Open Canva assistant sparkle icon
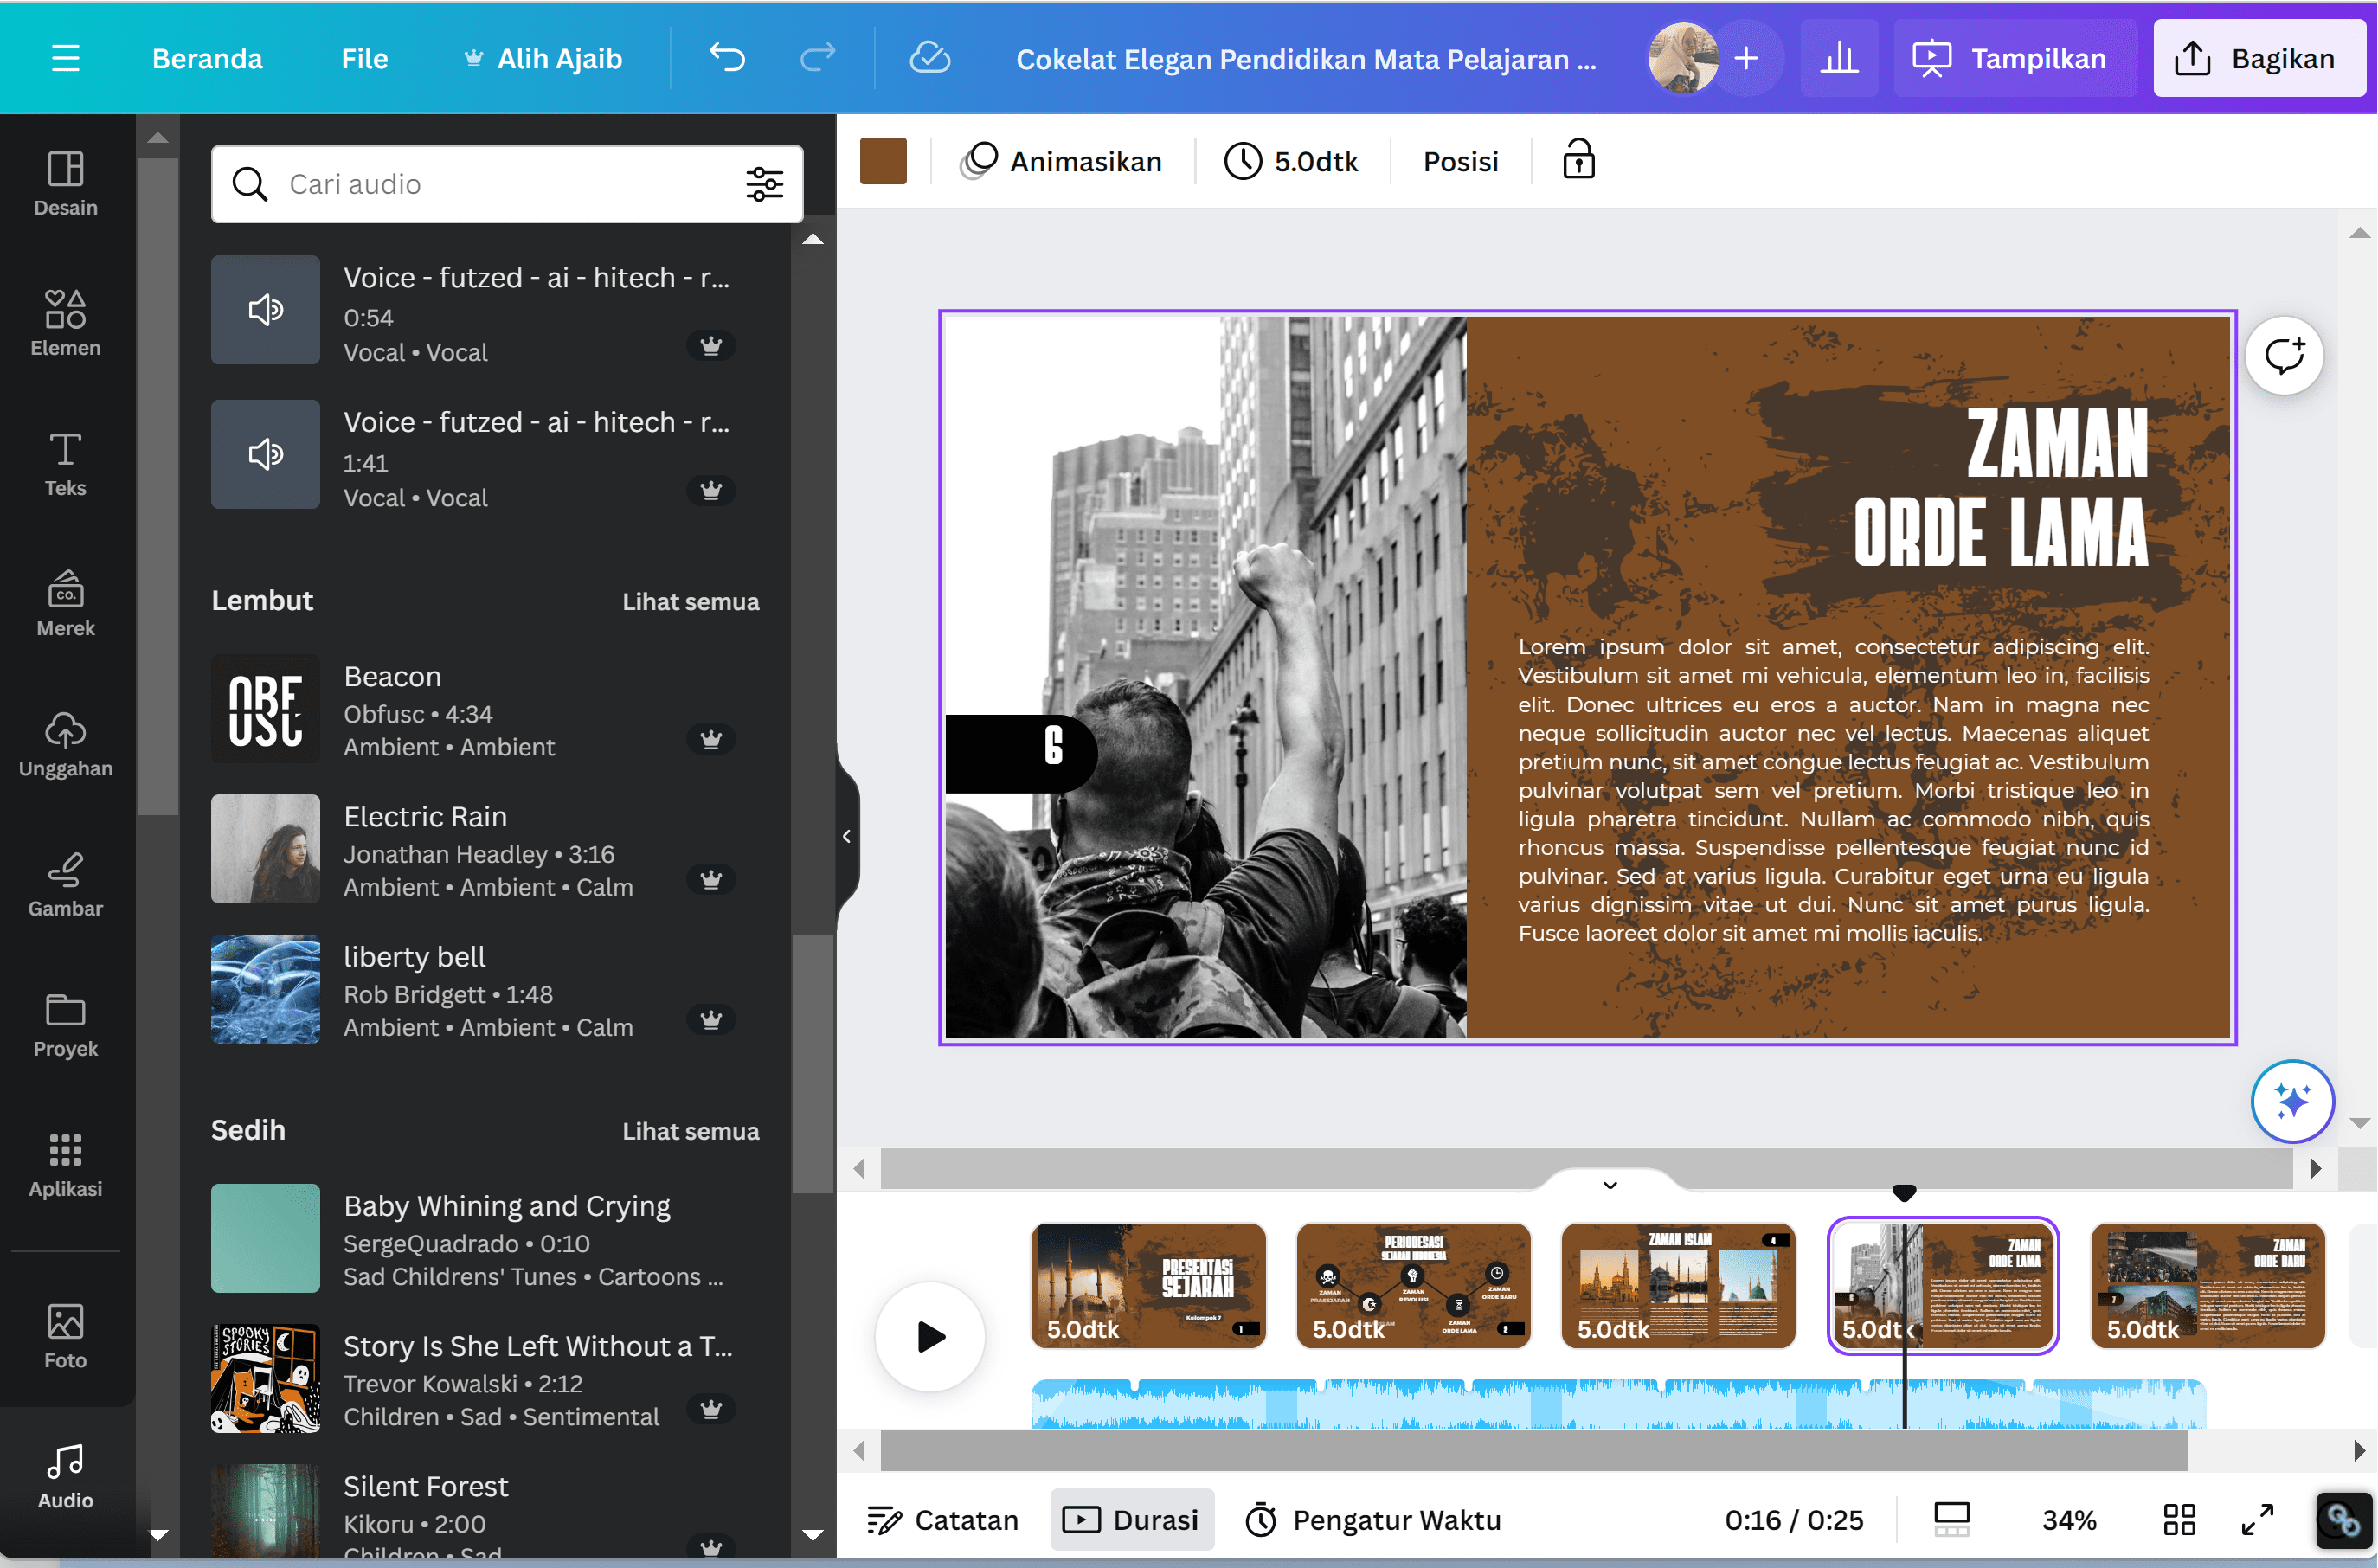Viewport: 2378px width, 1568px height. (2292, 1101)
